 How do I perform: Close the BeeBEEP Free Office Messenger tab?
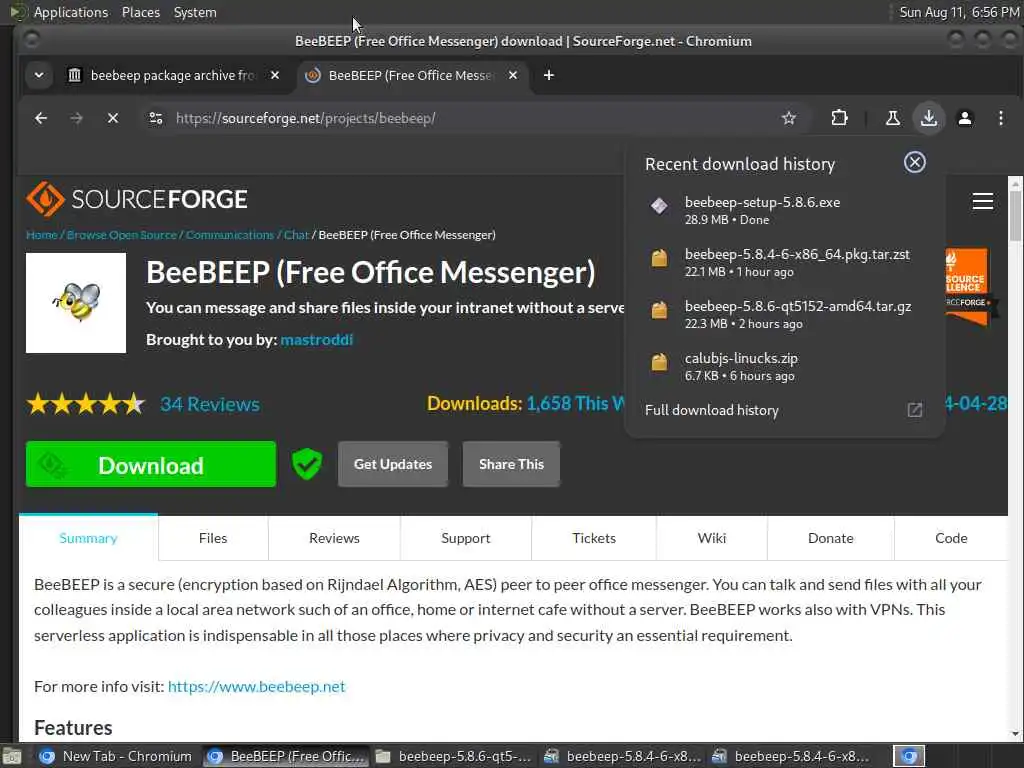[x=513, y=75]
